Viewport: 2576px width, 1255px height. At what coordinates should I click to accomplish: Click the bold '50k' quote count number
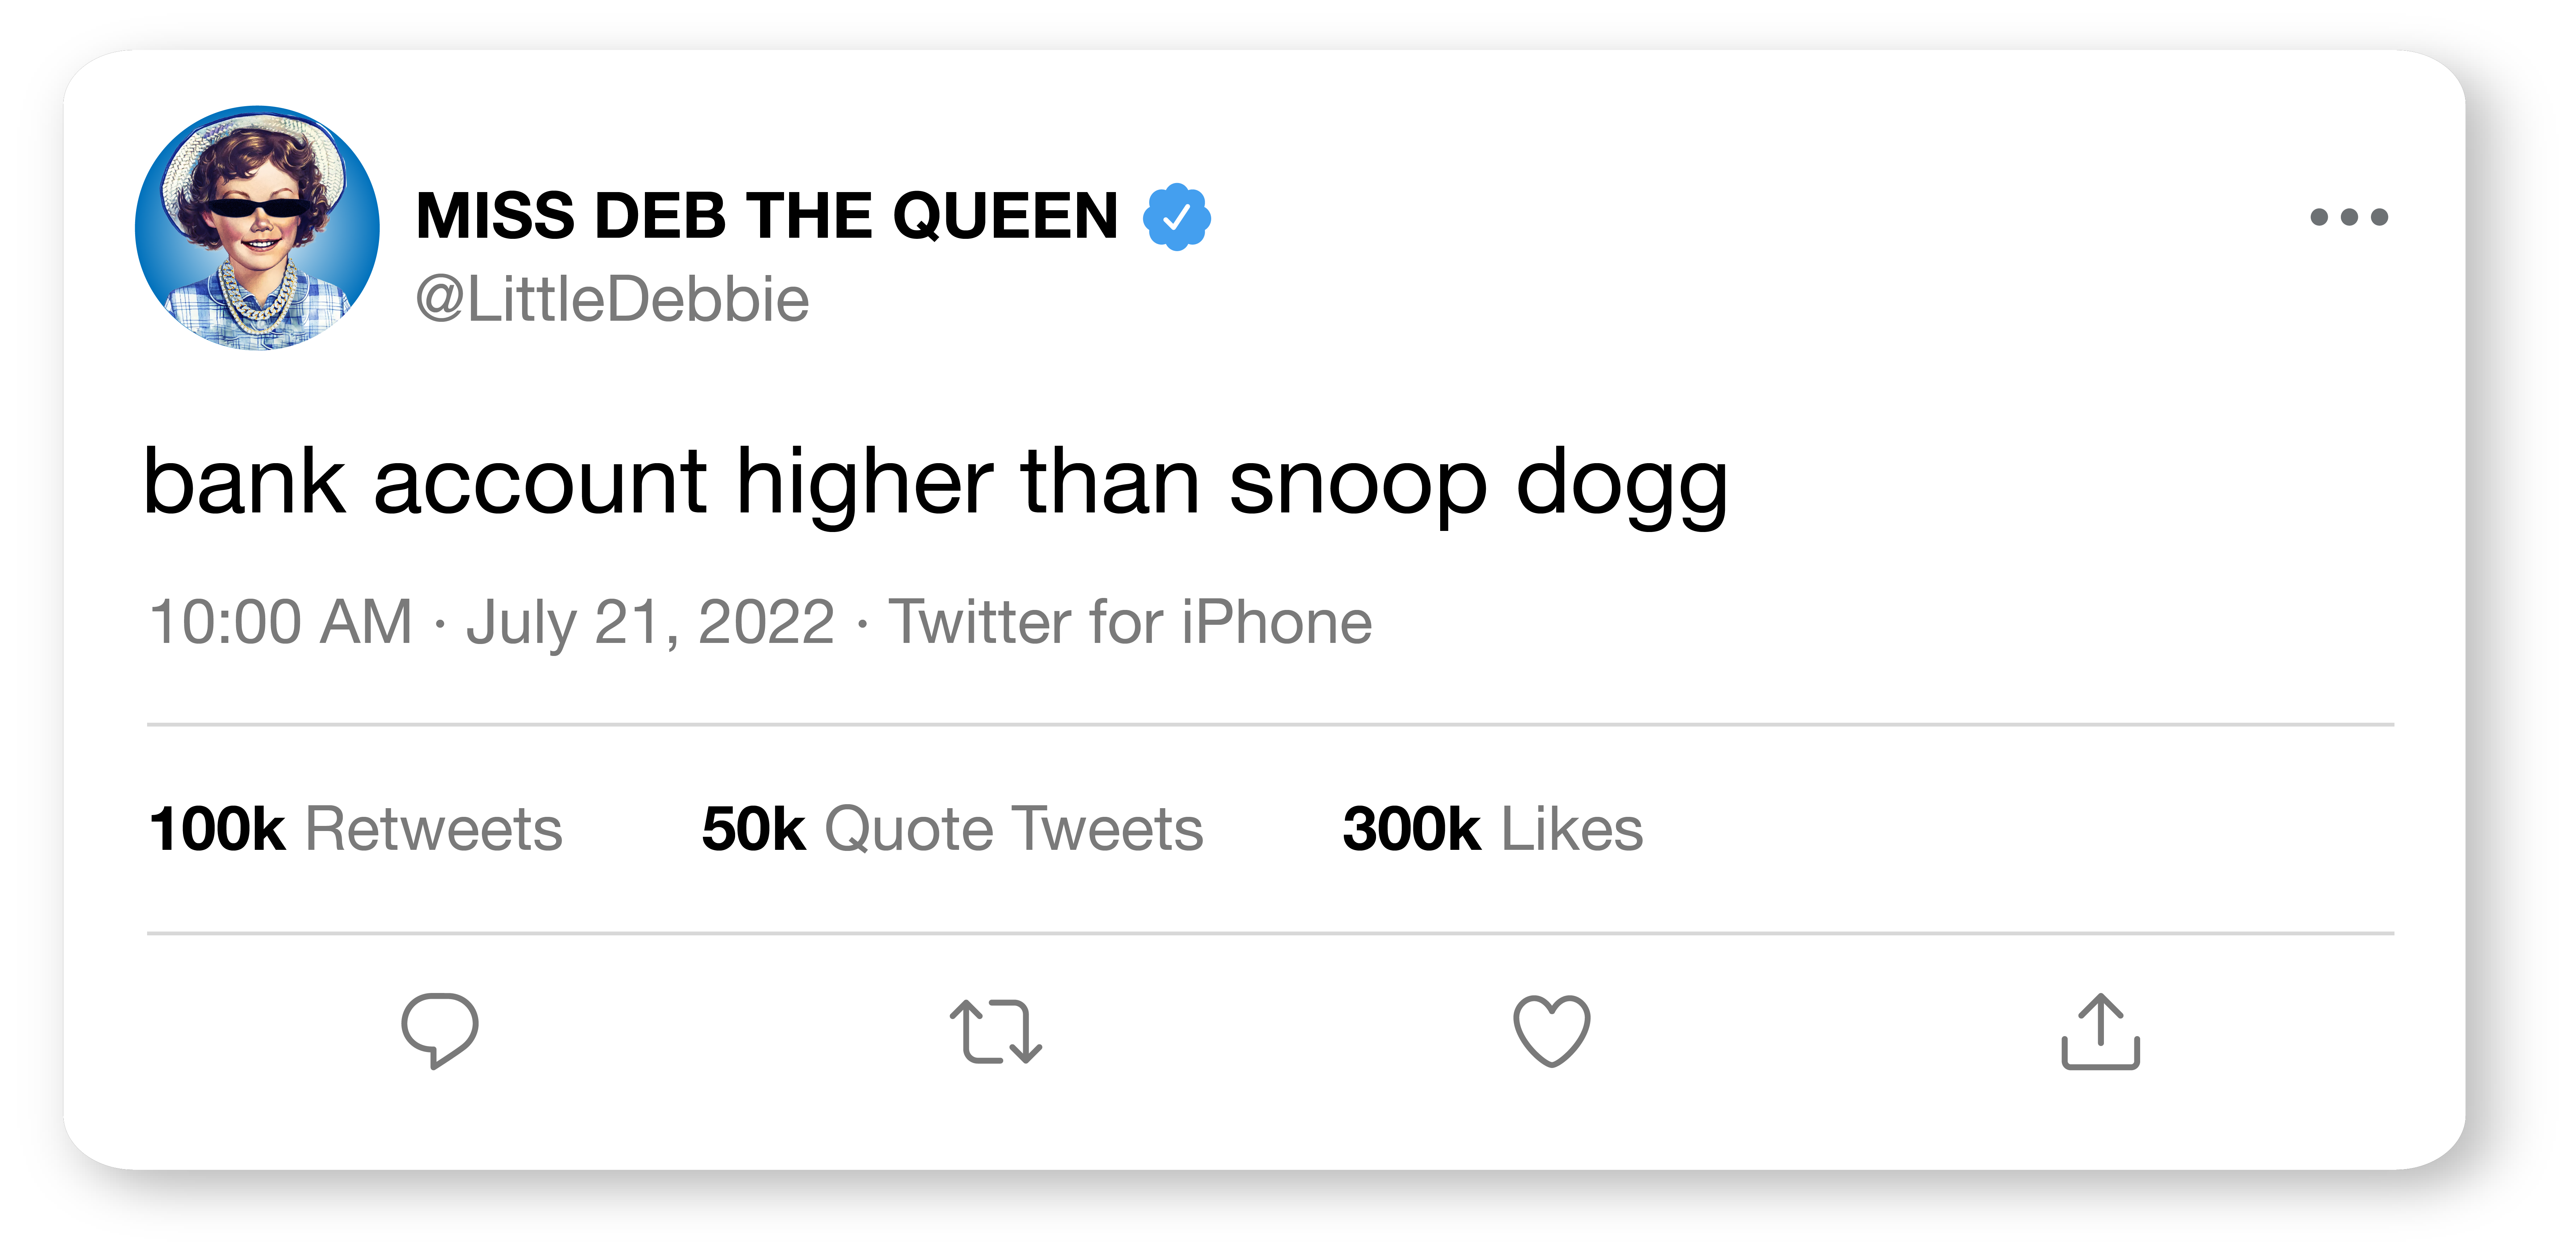coord(753,829)
